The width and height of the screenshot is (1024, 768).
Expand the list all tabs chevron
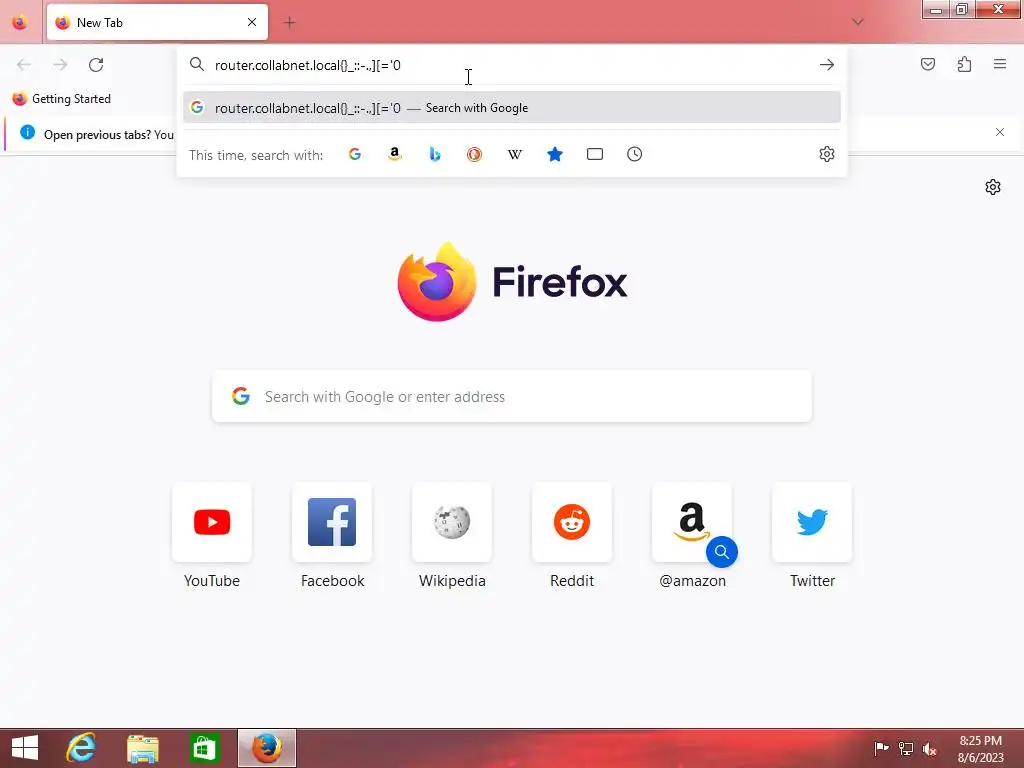[x=857, y=22]
